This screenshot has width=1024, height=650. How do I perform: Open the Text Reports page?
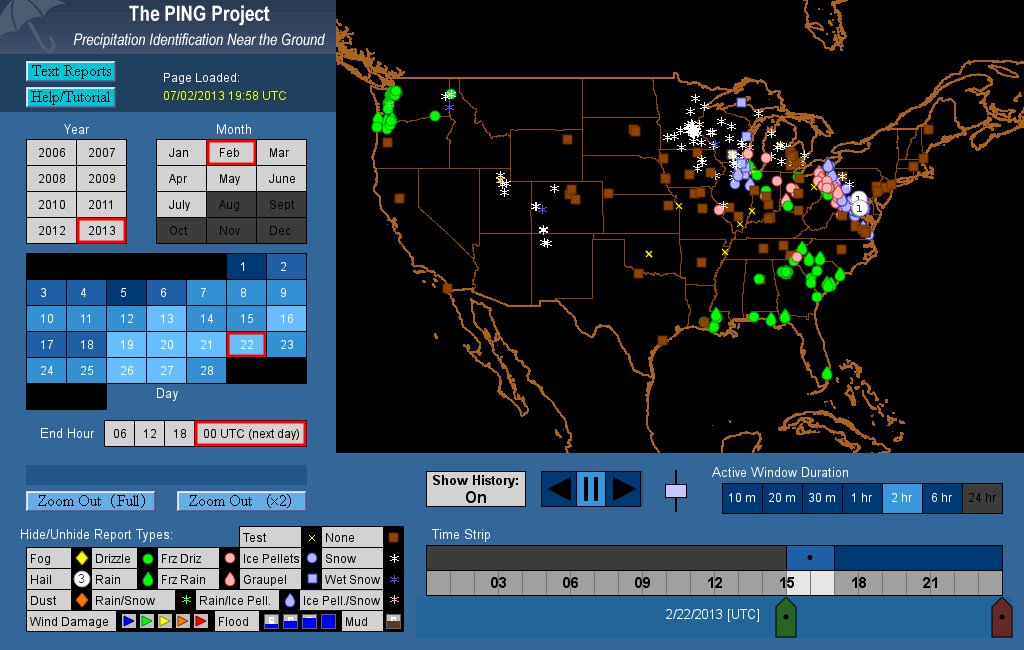click(x=70, y=71)
